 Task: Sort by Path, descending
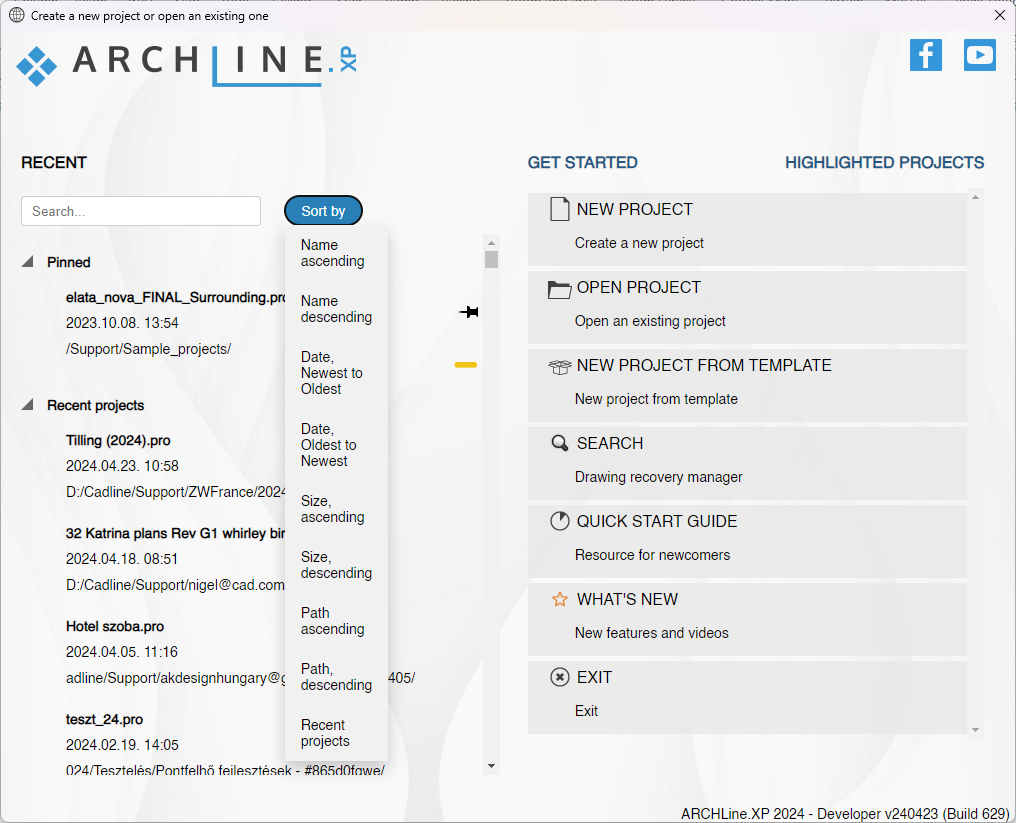(336, 677)
